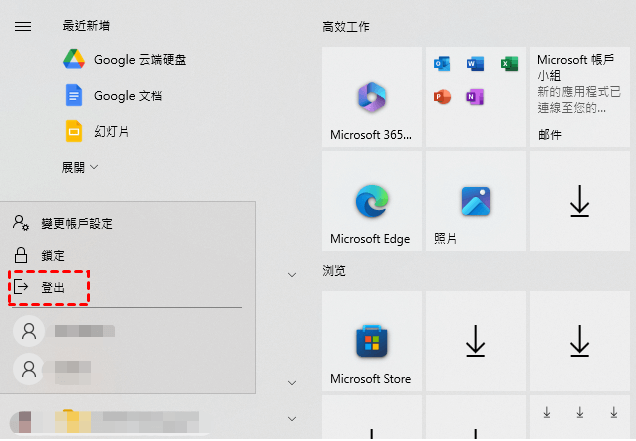Open Microsoft 365 tile
Screen dimensions: 636x441
[x=372, y=97]
